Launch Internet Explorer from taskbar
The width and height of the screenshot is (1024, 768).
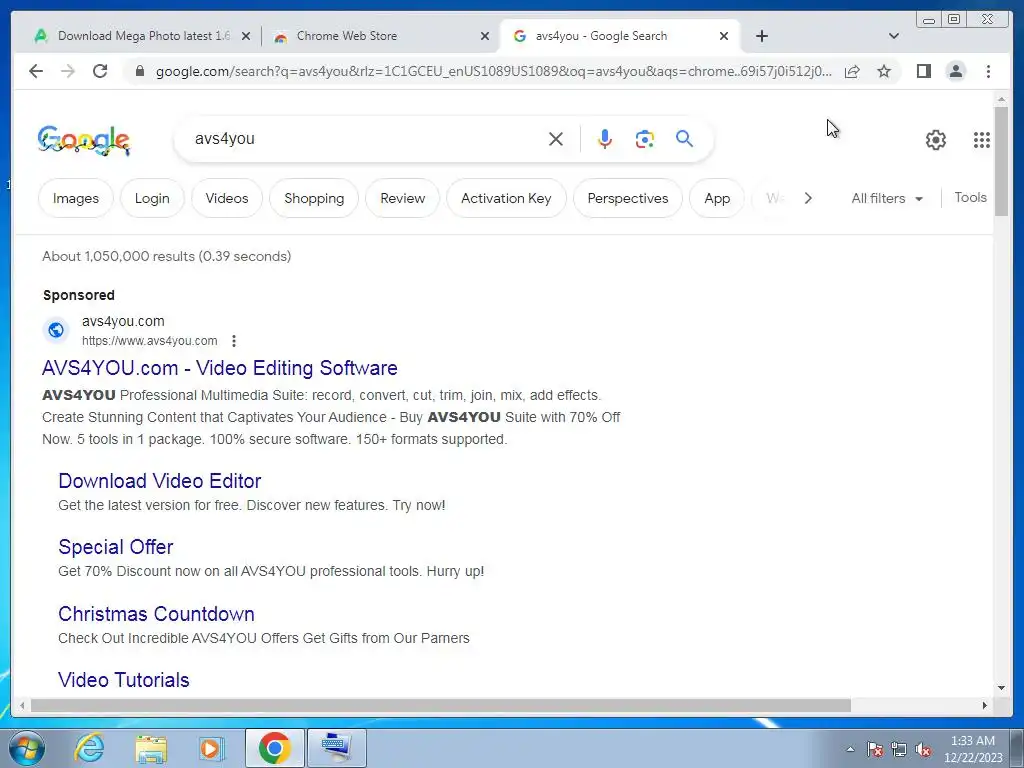coord(89,748)
